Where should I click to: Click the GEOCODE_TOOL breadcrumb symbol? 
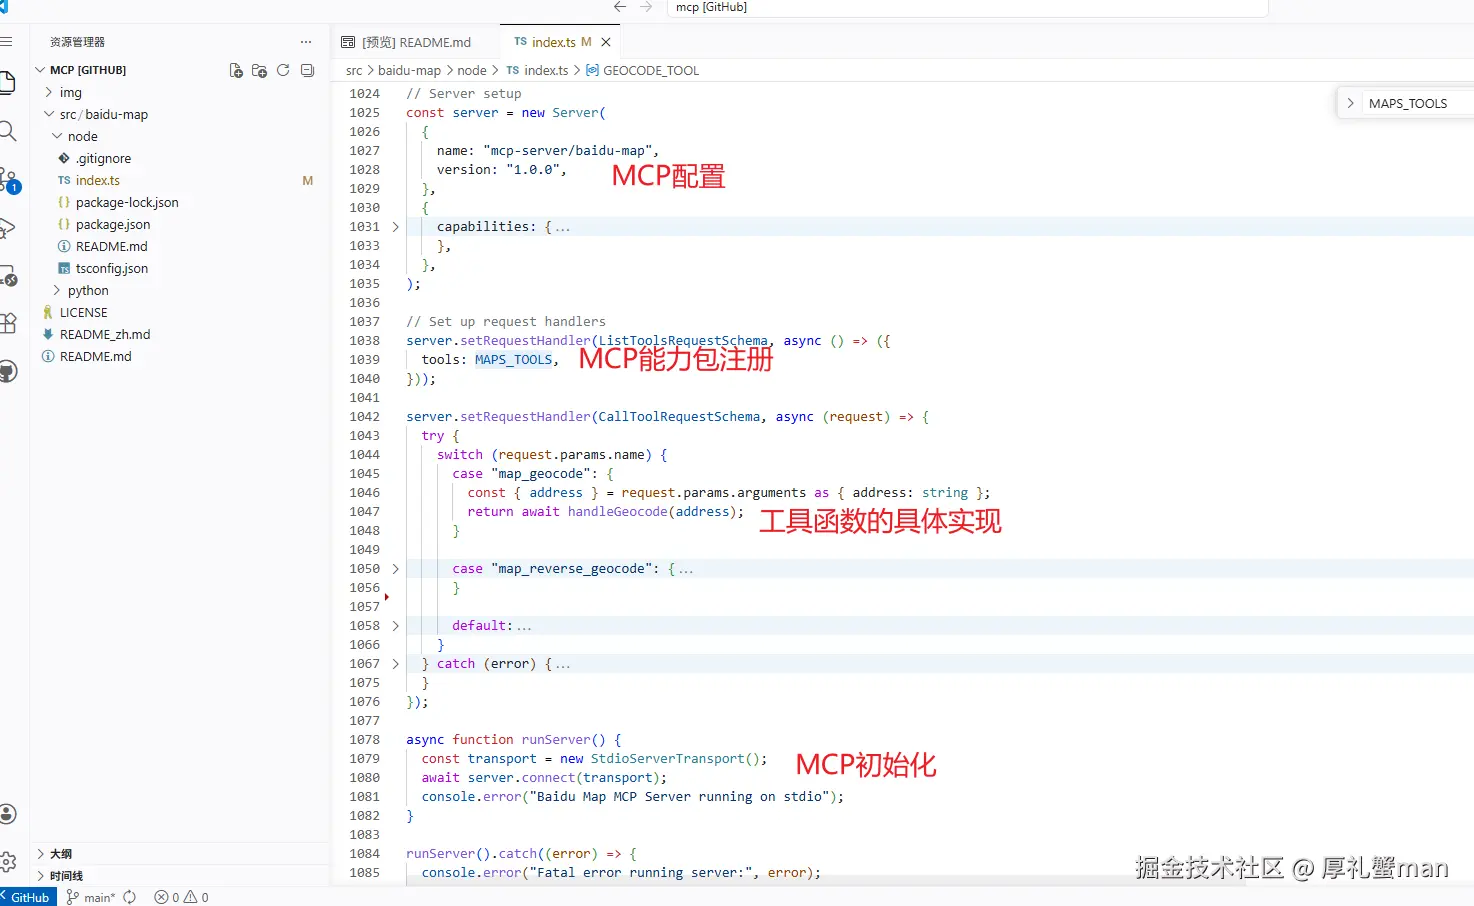click(x=651, y=70)
